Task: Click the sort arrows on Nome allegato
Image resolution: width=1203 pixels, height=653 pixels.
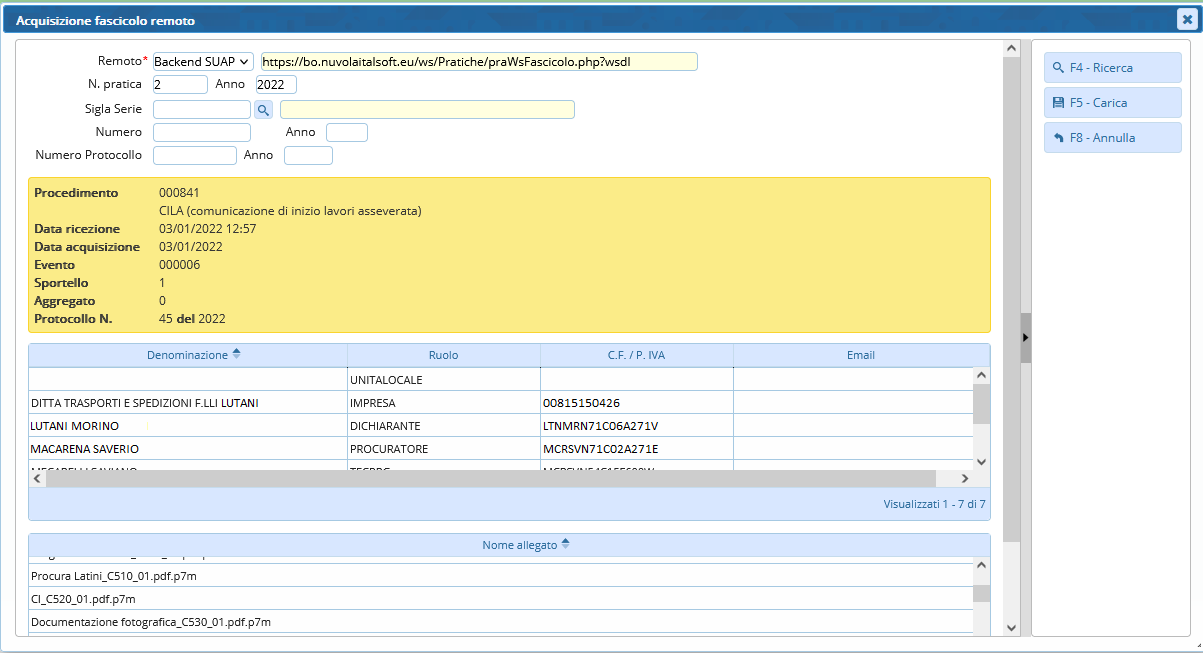Action: pyautogui.click(x=566, y=544)
